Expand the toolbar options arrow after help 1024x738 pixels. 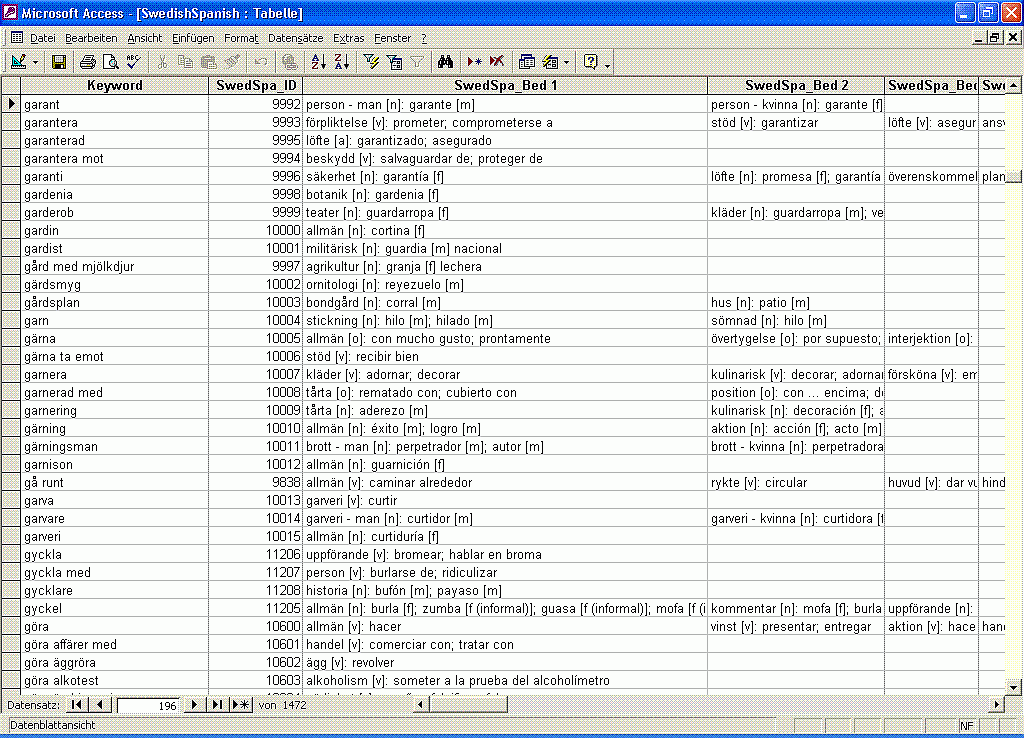click(x=607, y=65)
